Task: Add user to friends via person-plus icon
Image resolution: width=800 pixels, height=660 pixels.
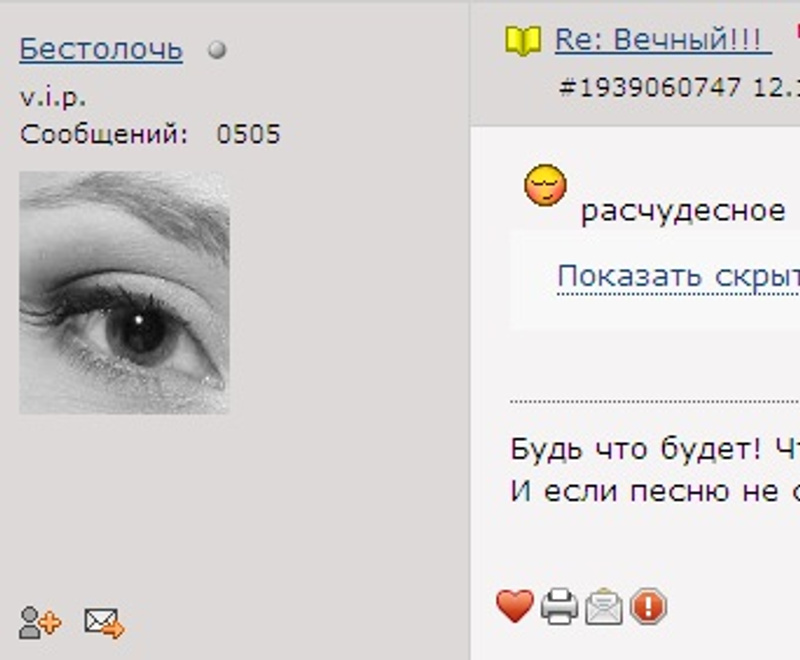Action: click(x=40, y=622)
